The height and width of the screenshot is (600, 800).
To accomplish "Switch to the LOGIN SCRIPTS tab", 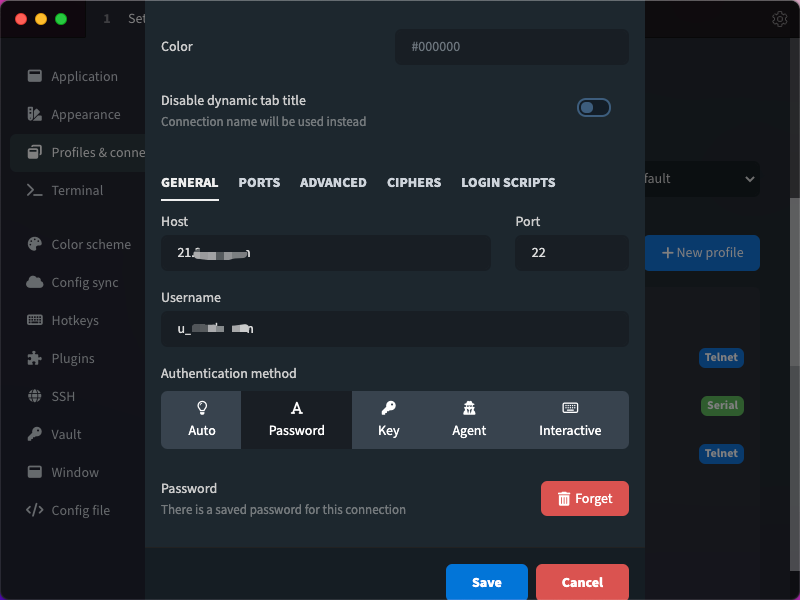I will coord(508,183).
